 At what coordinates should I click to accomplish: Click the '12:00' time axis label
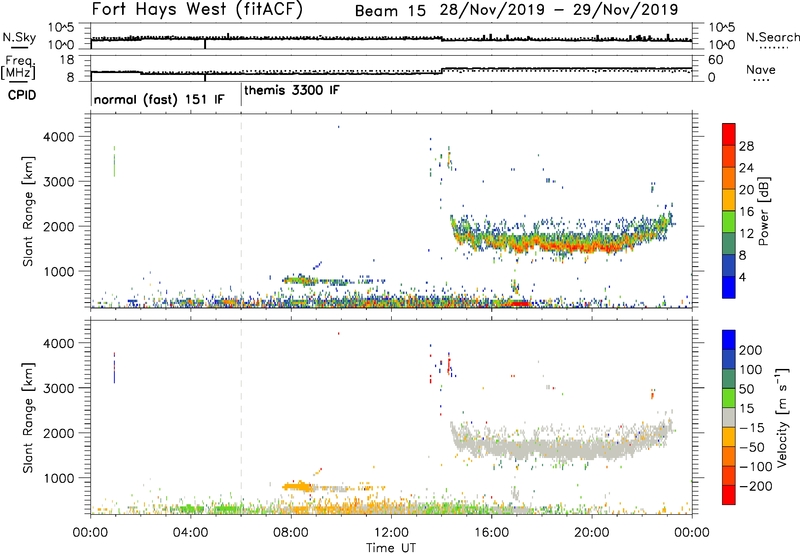(x=391, y=533)
